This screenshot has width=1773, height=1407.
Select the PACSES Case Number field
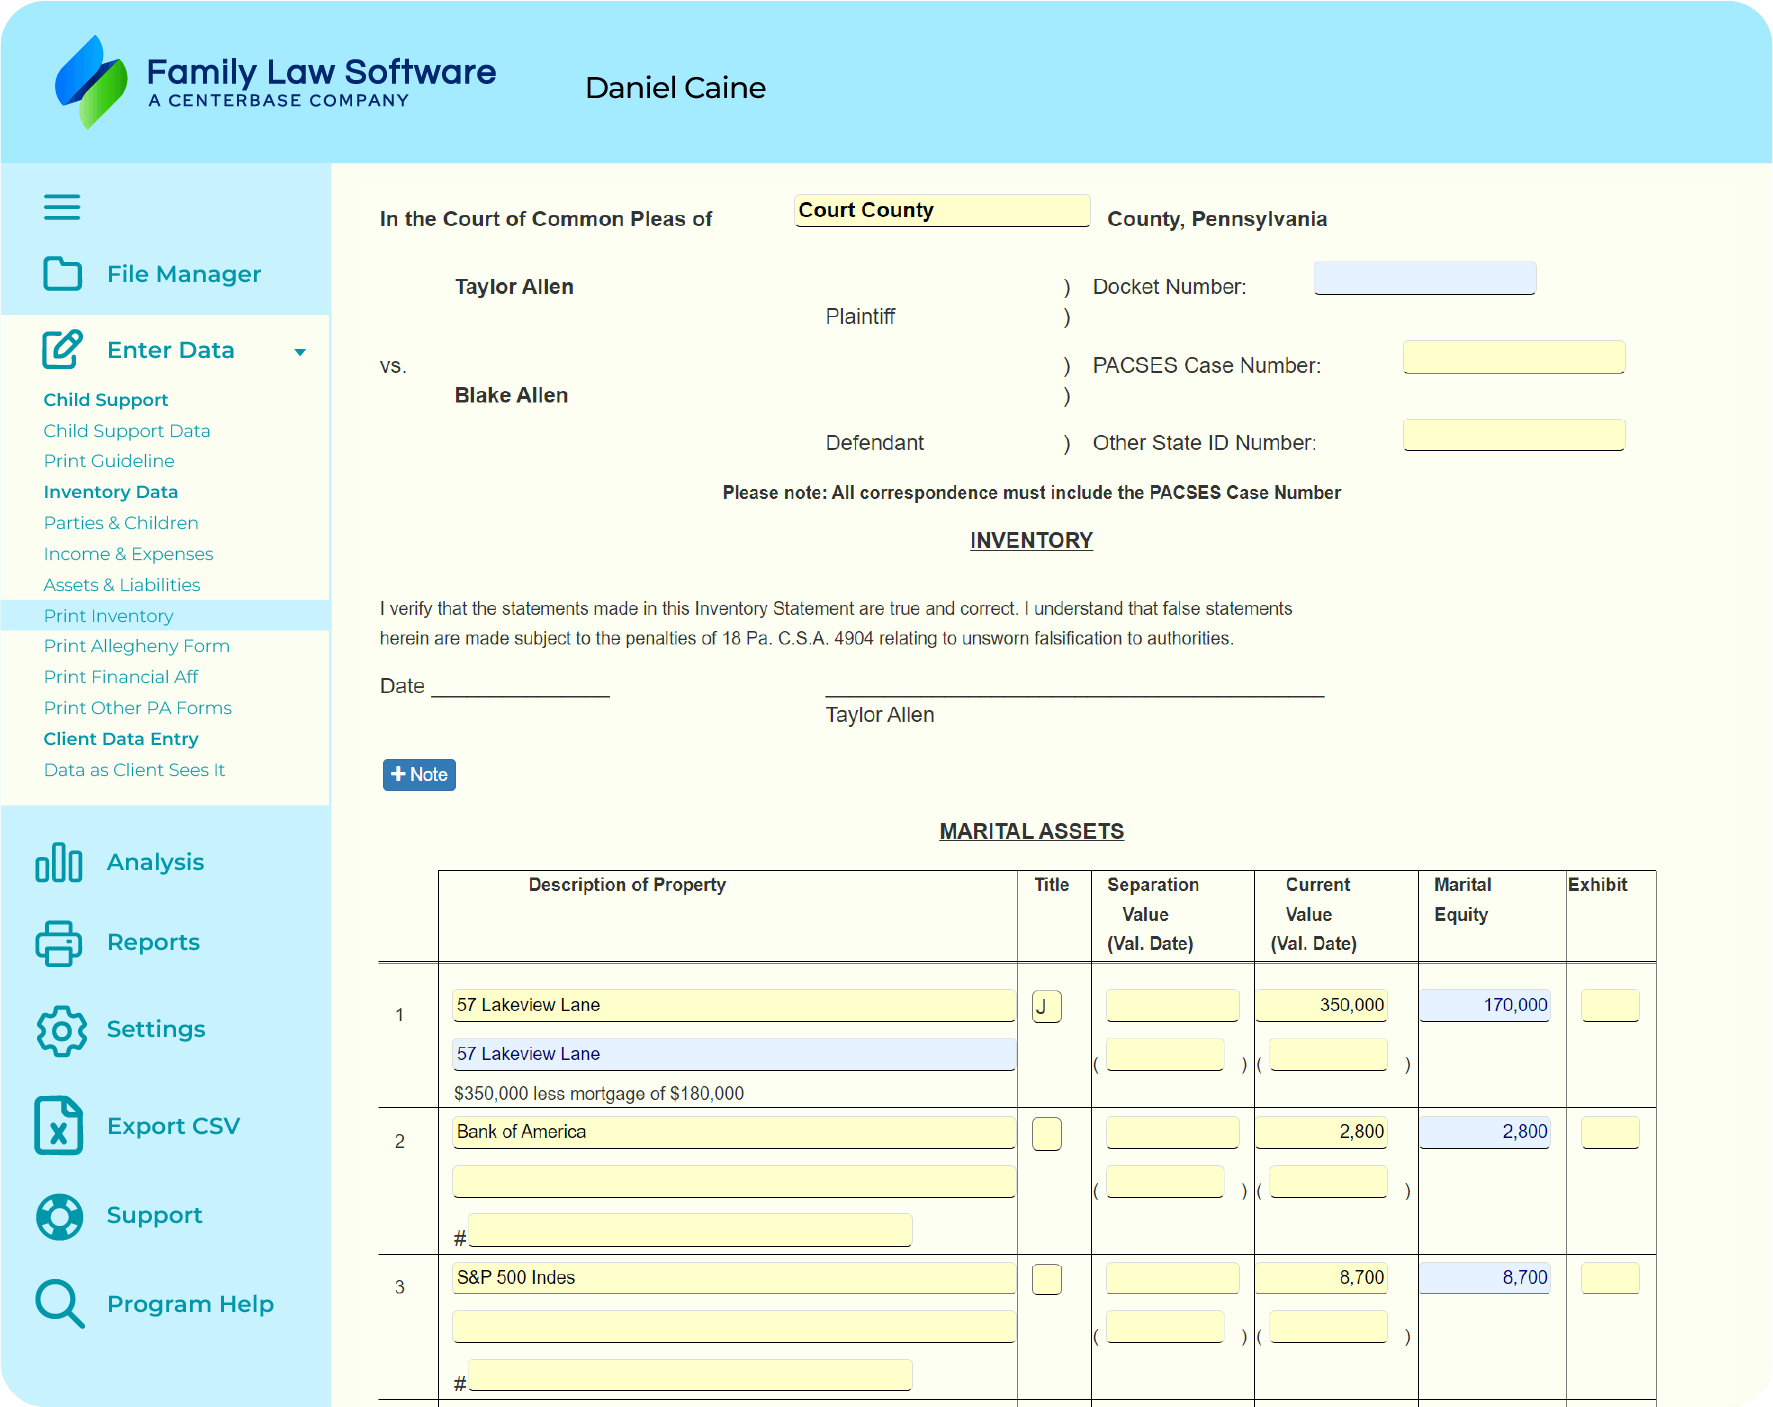click(1513, 357)
